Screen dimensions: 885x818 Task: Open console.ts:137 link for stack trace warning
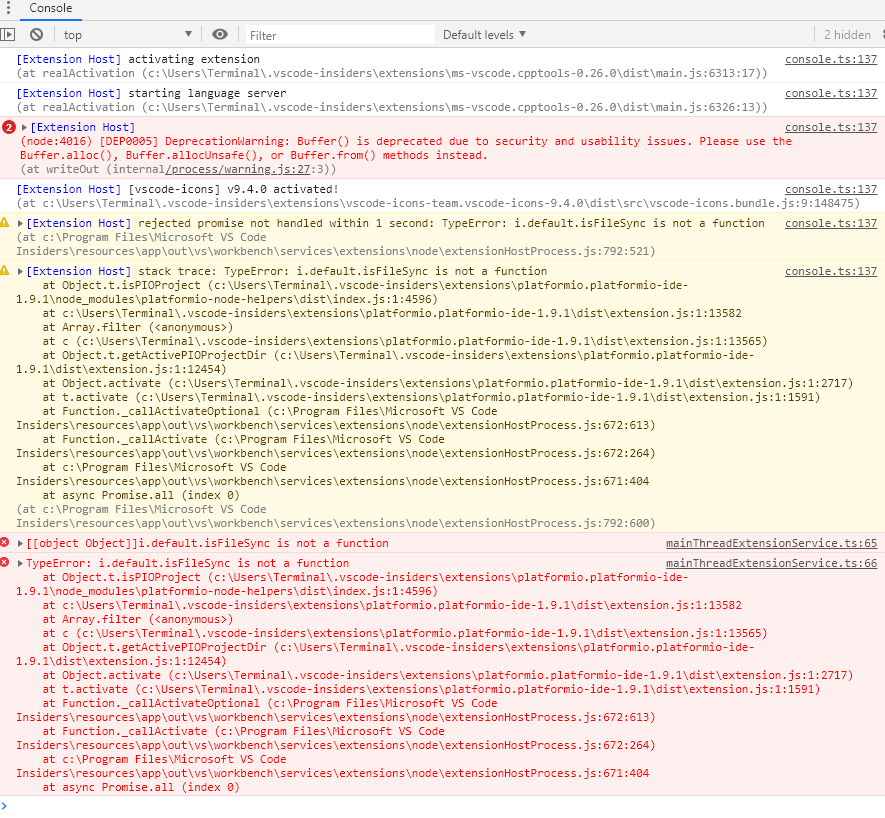click(831, 271)
